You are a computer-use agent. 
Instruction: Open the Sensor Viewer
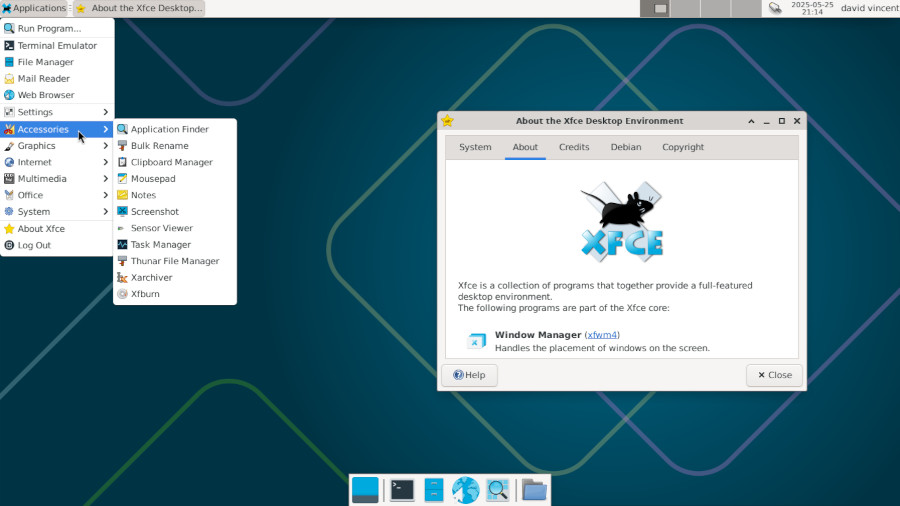click(x=174, y=228)
